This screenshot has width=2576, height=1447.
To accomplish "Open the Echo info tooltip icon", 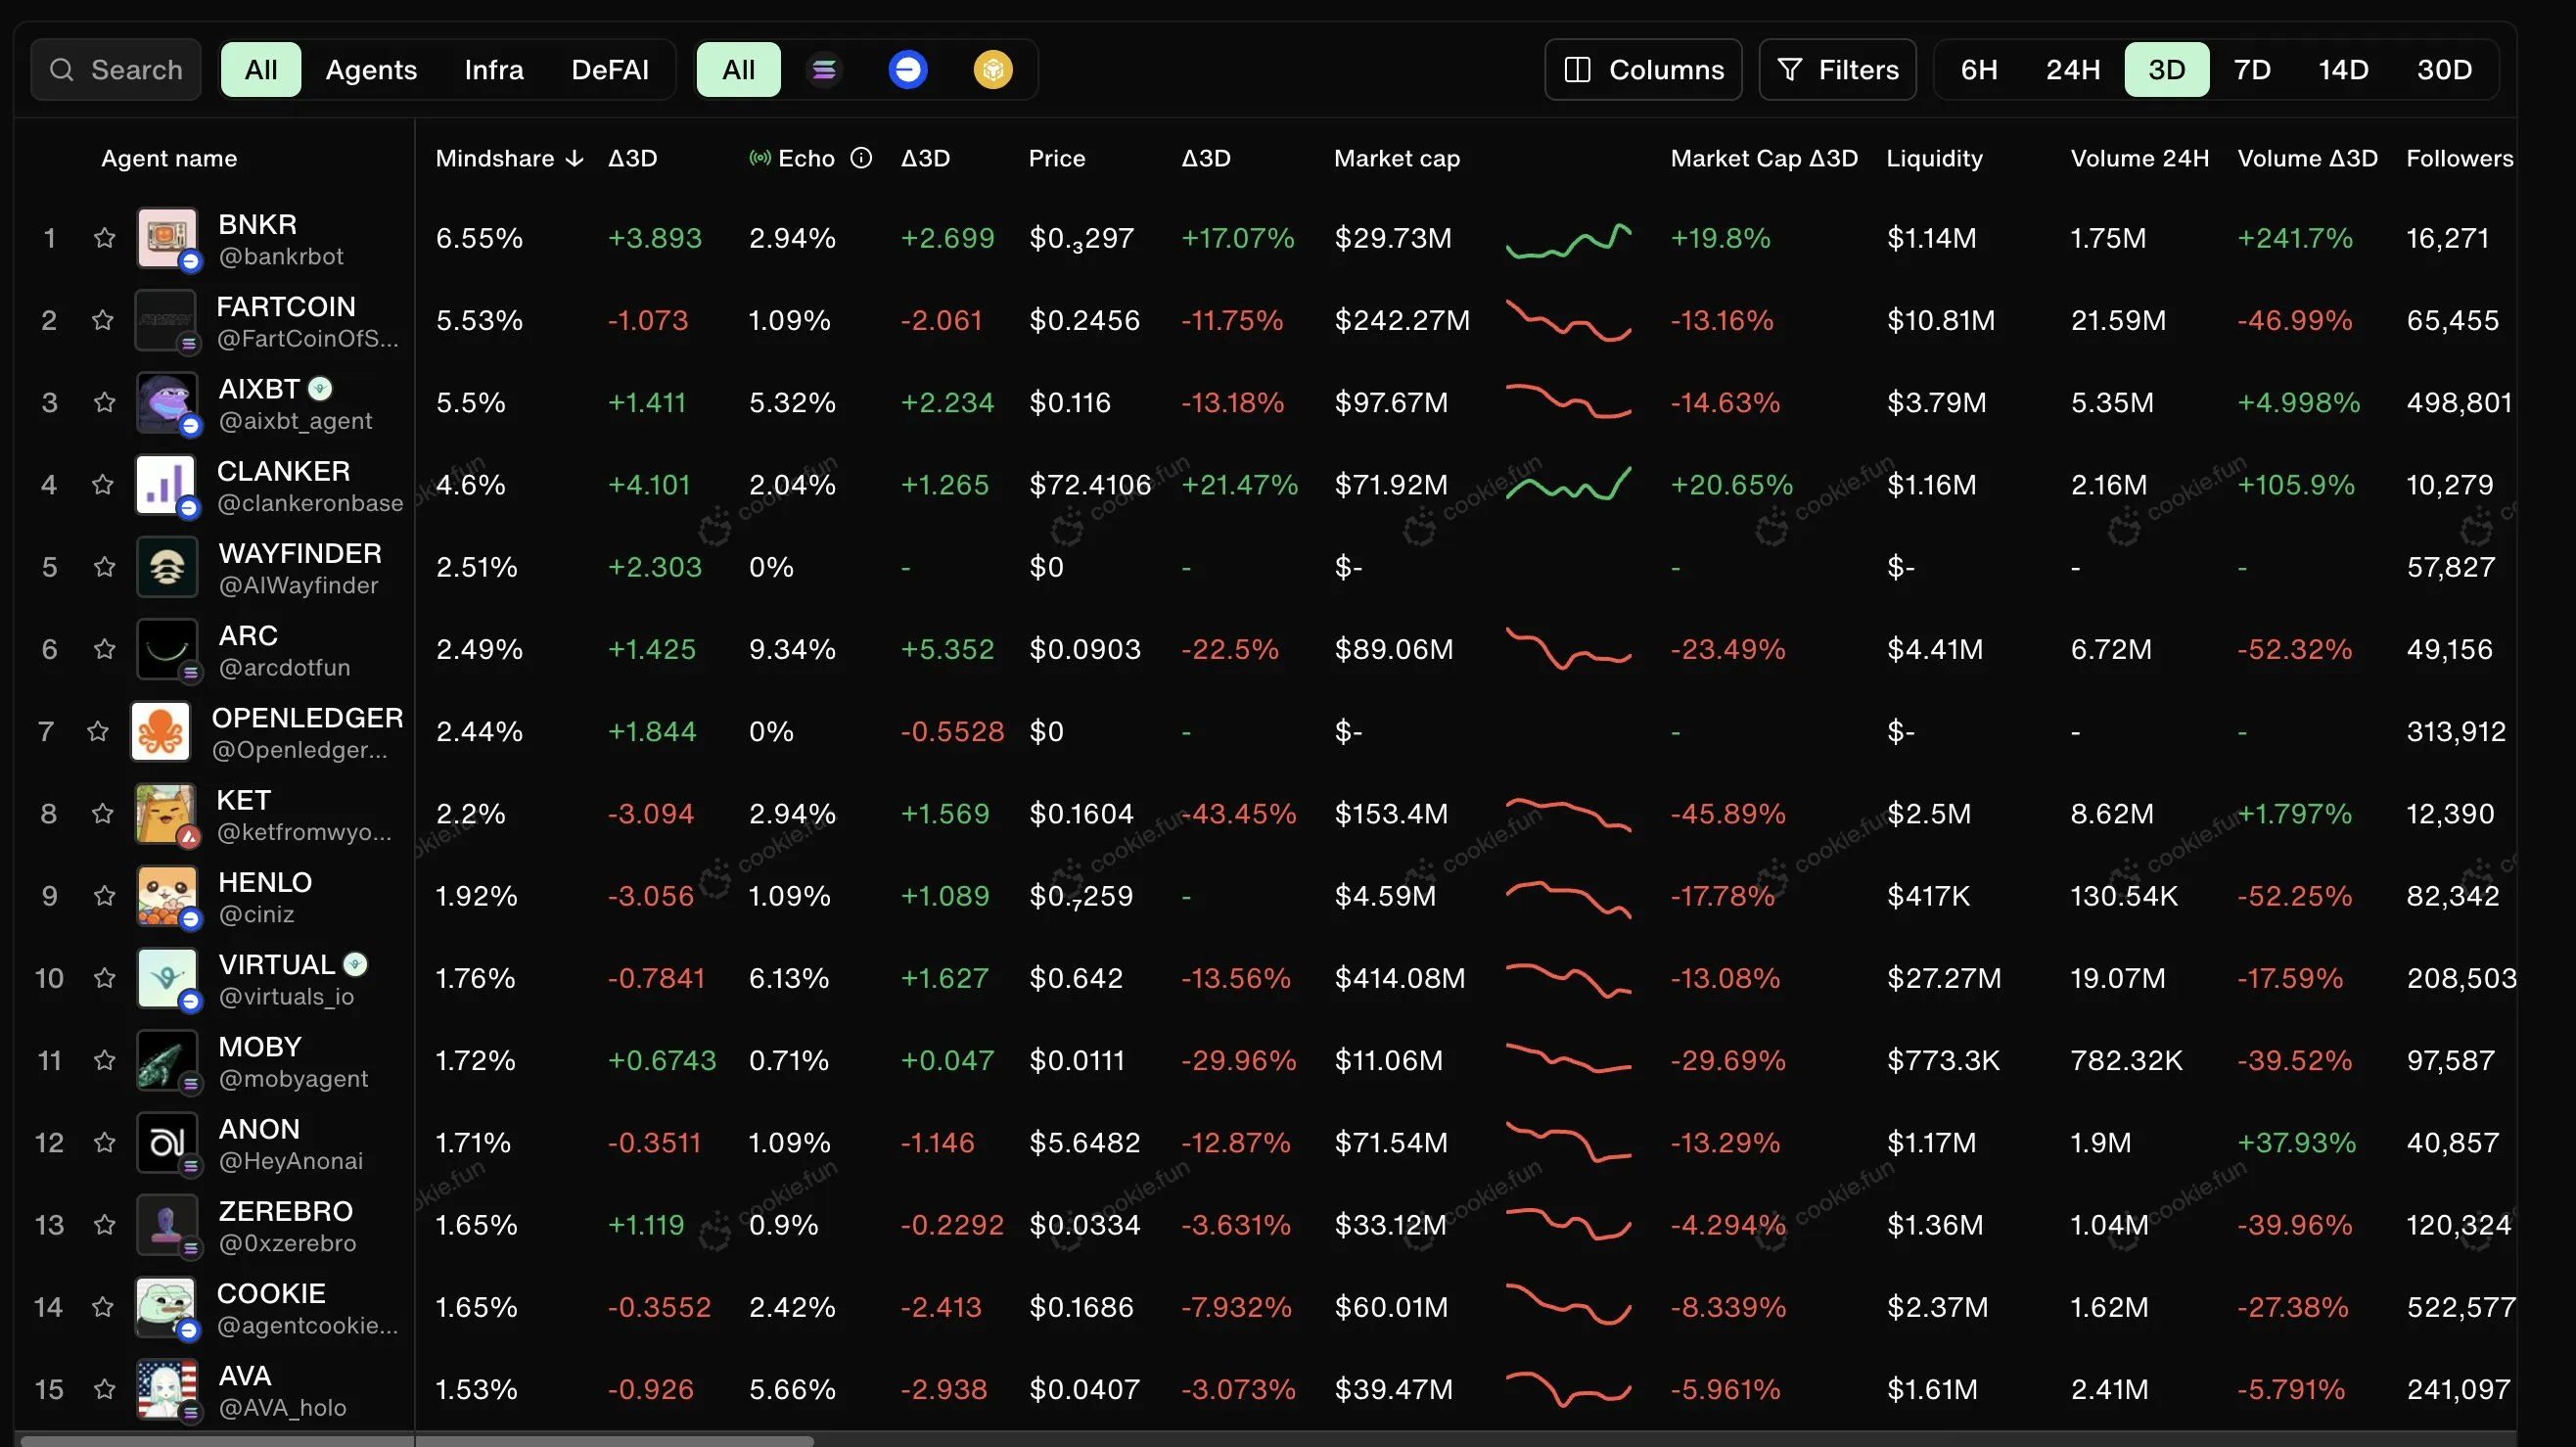I will [861, 158].
